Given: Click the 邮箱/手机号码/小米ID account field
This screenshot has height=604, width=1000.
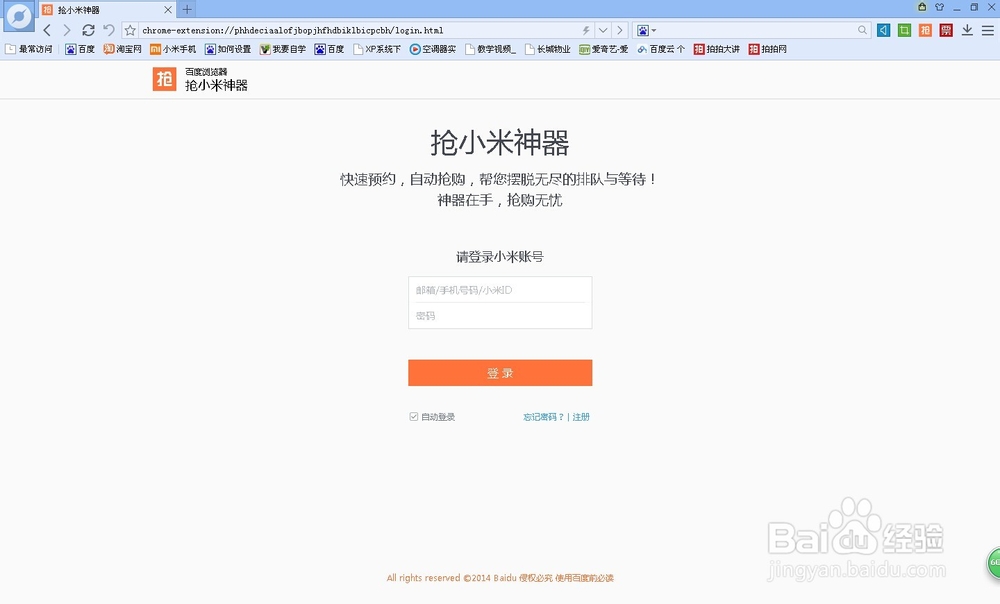Looking at the screenshot, I should click(x=500, y=290).
